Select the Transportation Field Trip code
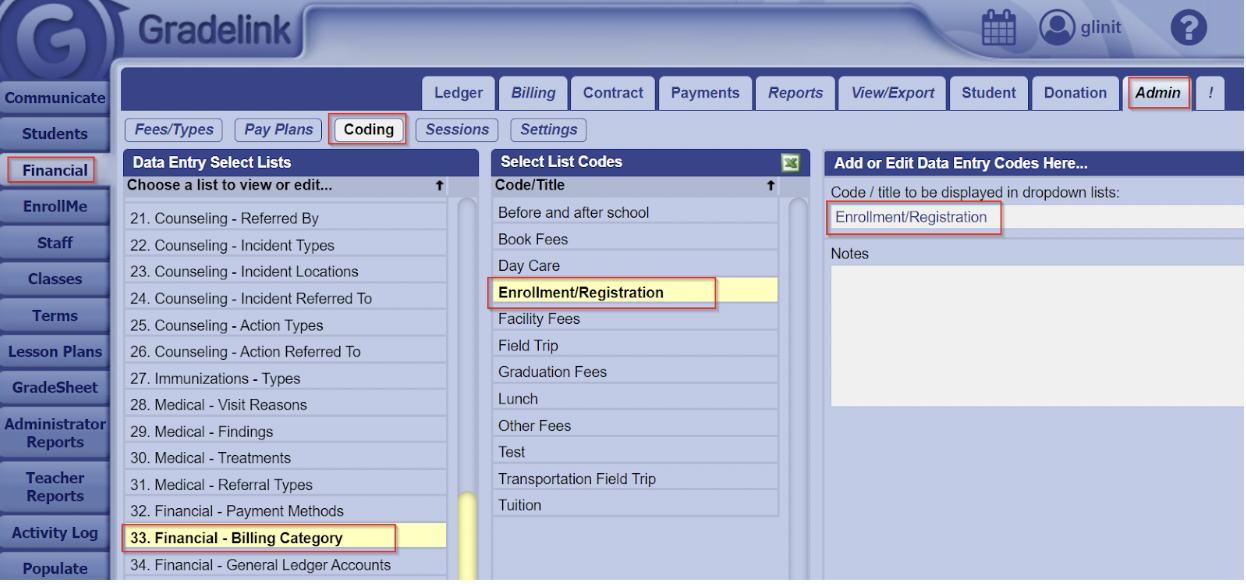This screenshot has height=584, width=1246. coord(635,478)
